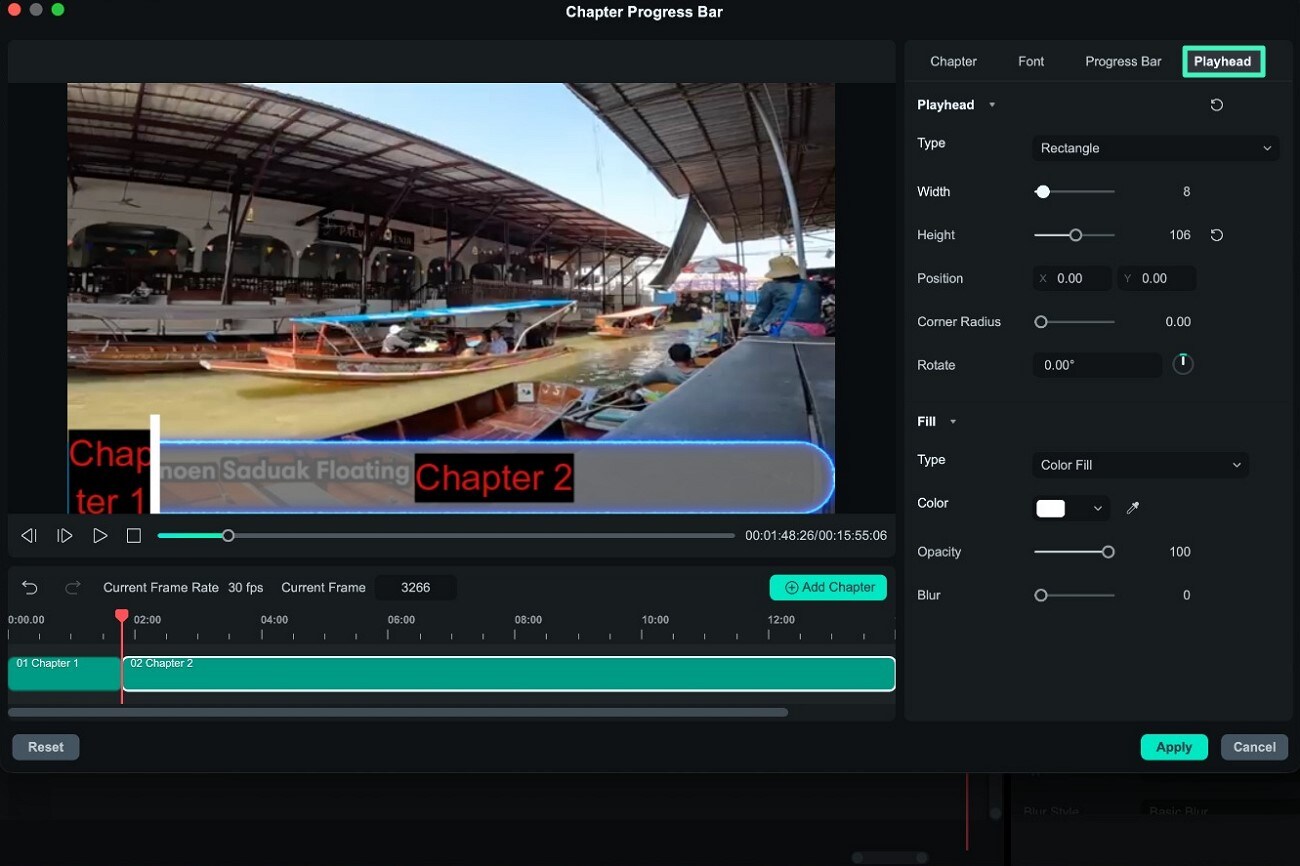This screenshot has width=1300, height=866.
Task: Pick a color with the eyedropper
Action: [x=1133, y=508]
